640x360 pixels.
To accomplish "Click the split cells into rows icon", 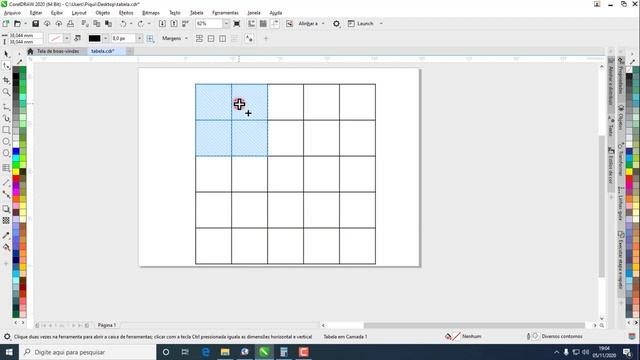I will point(211,38).
